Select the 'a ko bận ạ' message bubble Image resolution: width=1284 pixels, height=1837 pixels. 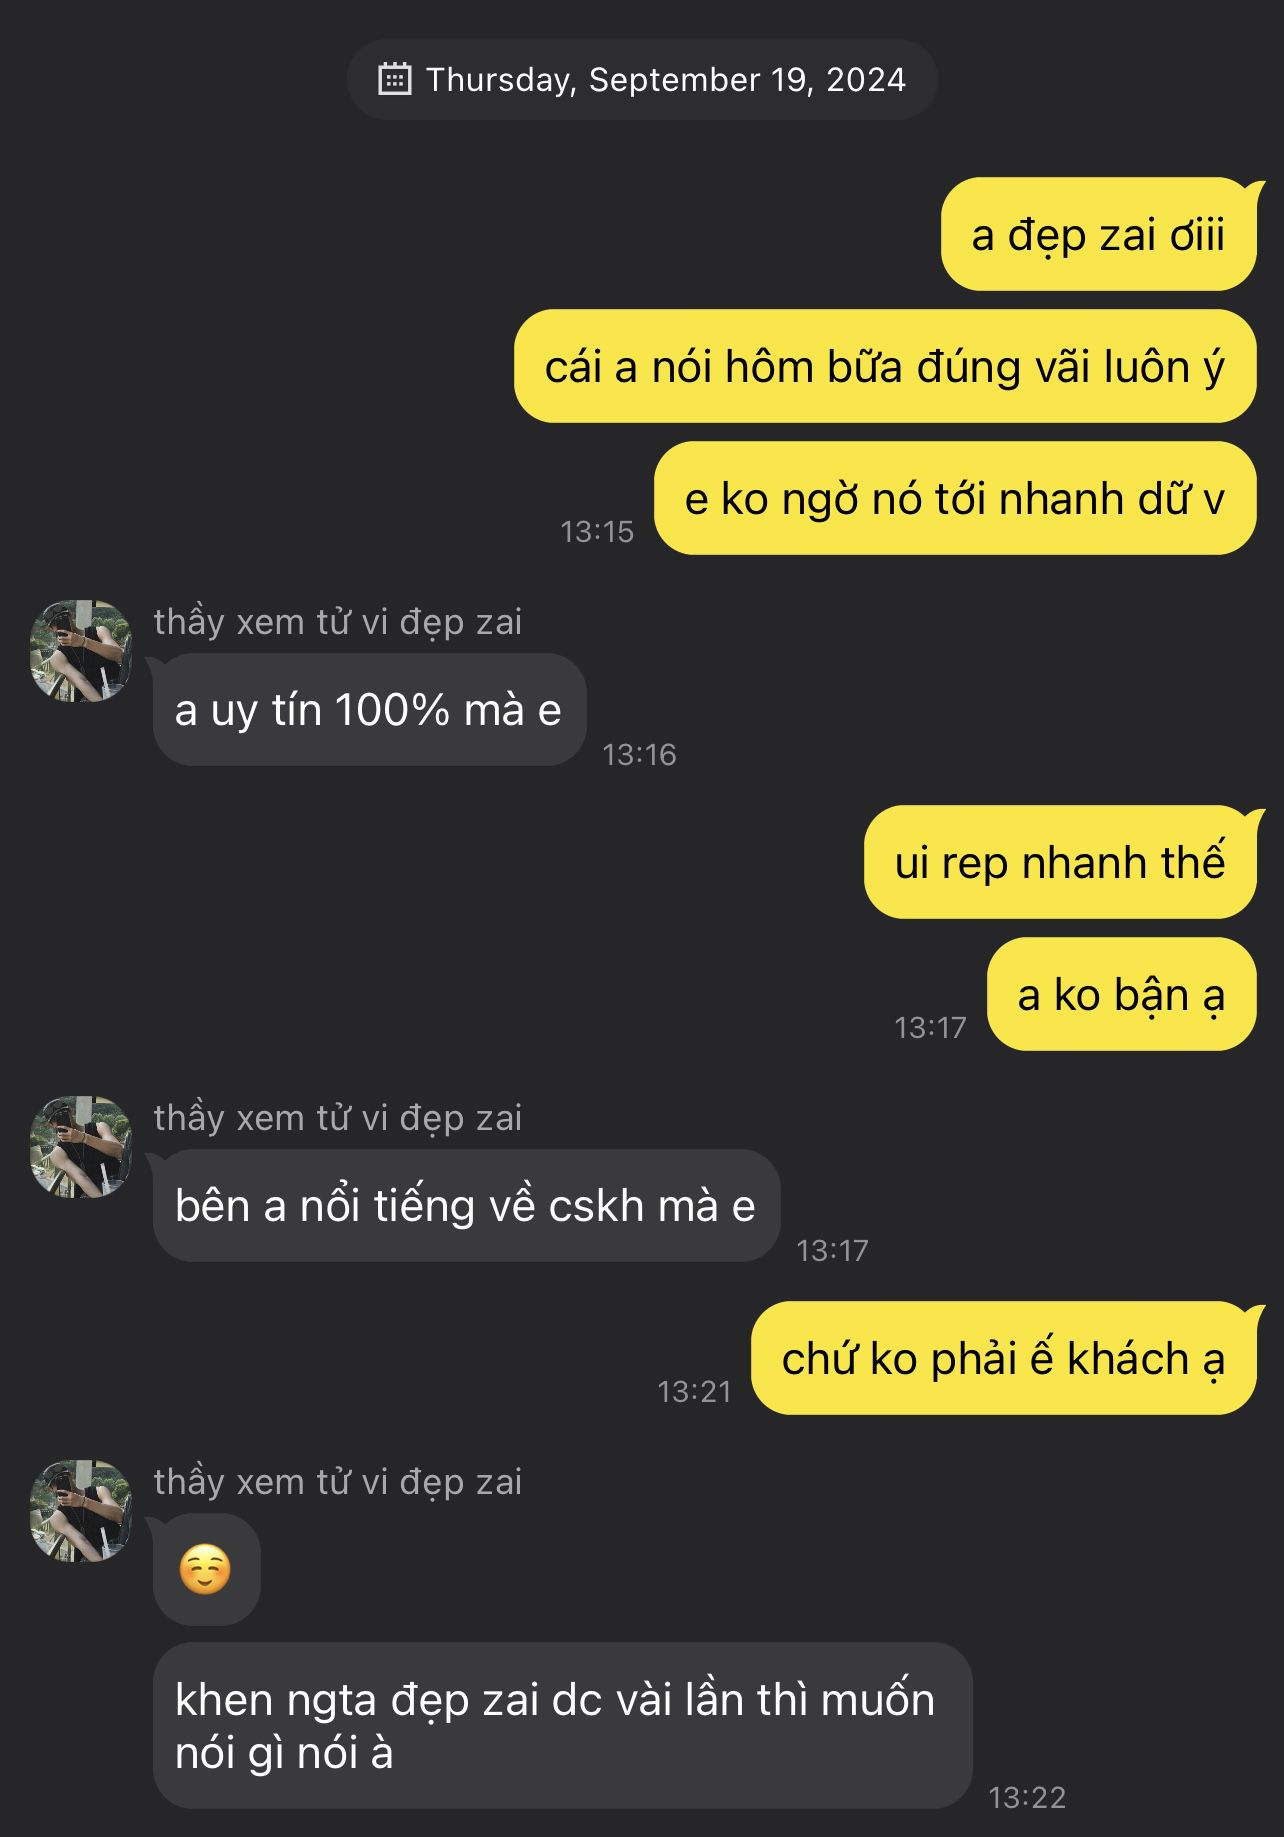coord(1121,994)
